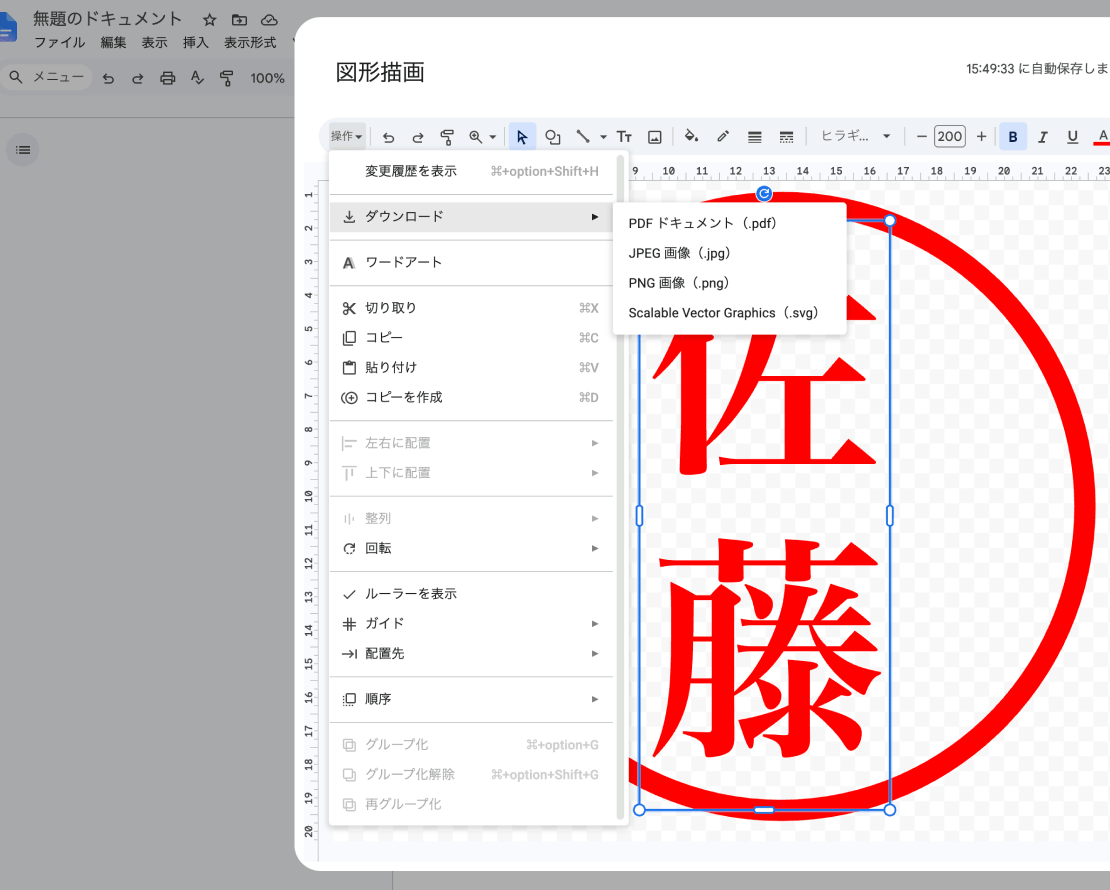Choose 変更履歴を表示 menu entry

pos(471,171)
